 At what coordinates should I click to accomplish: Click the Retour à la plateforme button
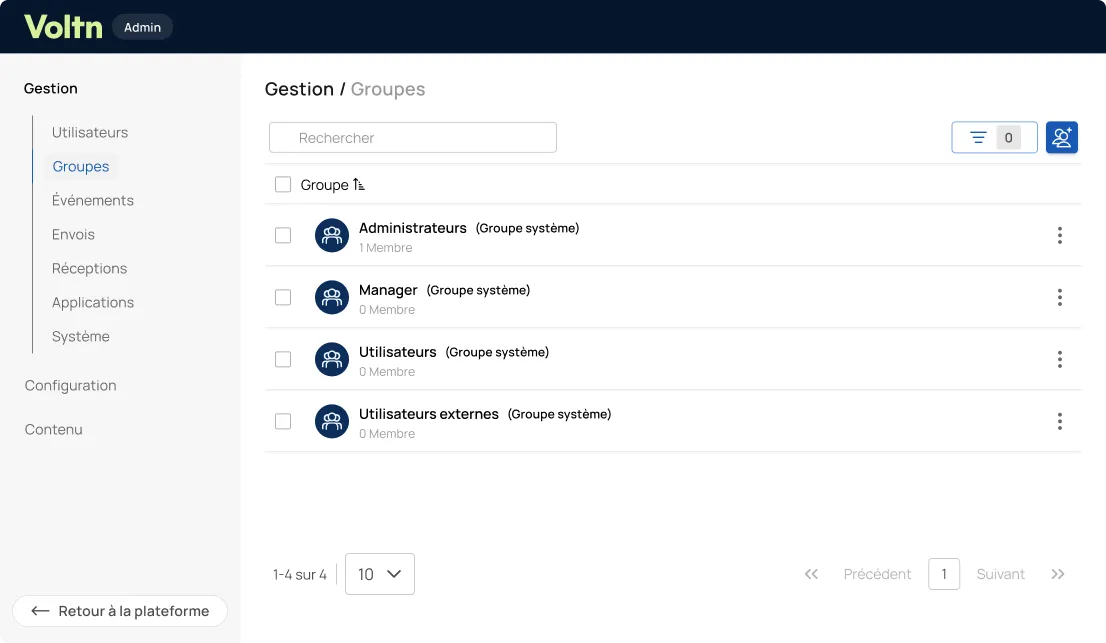click(x=120, y=611)
